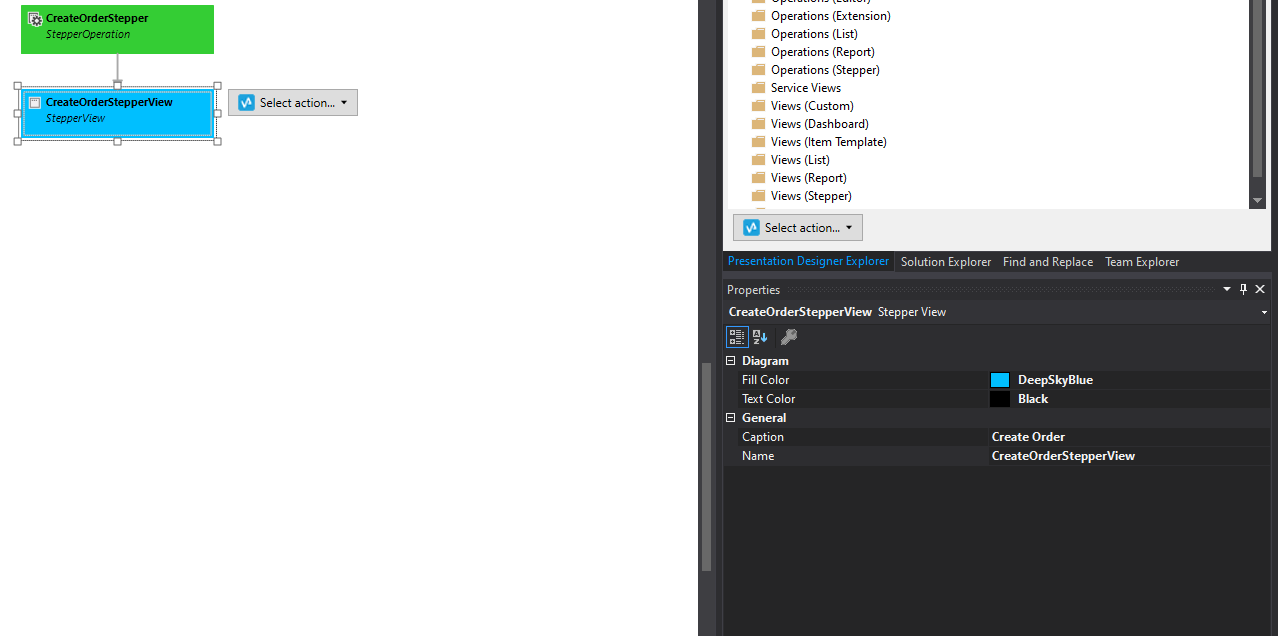This screenshot has height=636, width=1278.
Task: Switch to the Find and Replace tab
Action: (x=1048, y=262)
